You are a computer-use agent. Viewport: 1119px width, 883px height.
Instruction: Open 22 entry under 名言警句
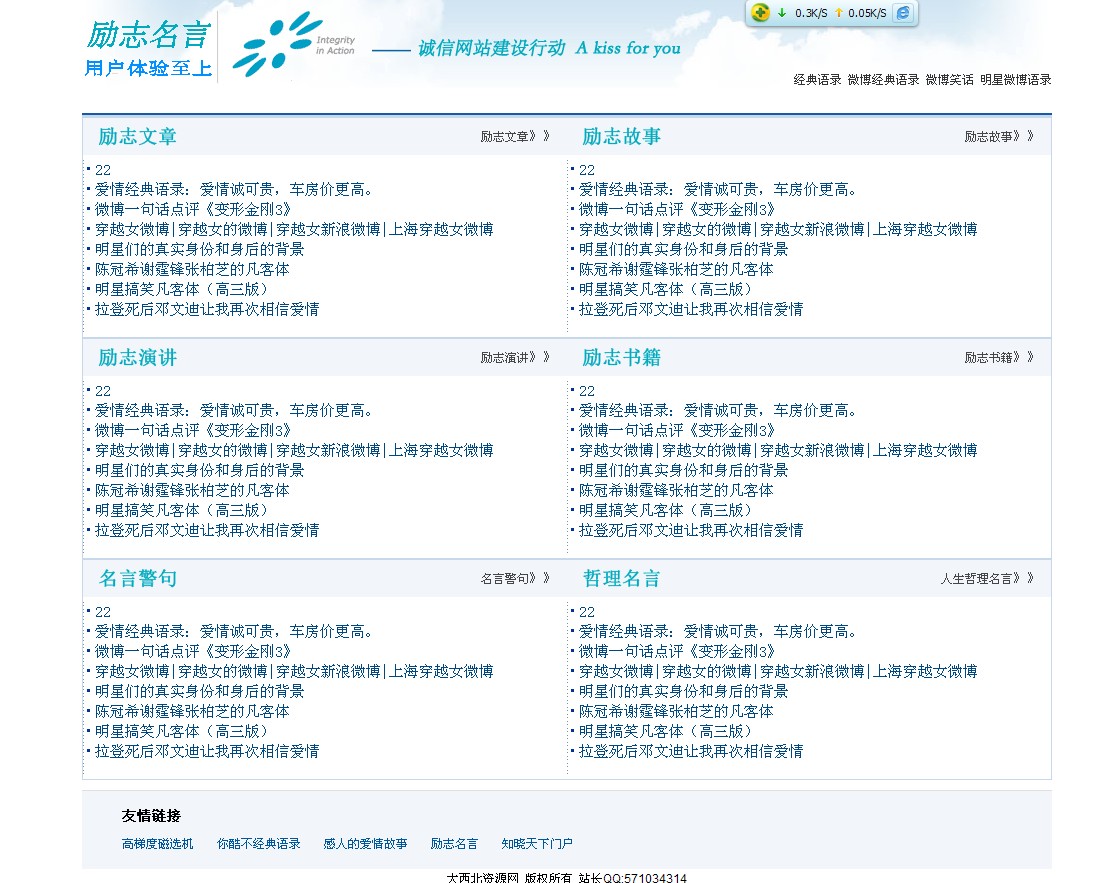(103, 612)
